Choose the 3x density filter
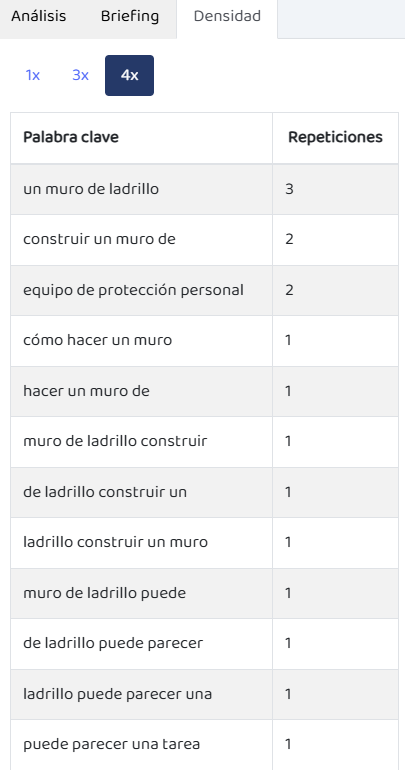 (x=81, y=76)
